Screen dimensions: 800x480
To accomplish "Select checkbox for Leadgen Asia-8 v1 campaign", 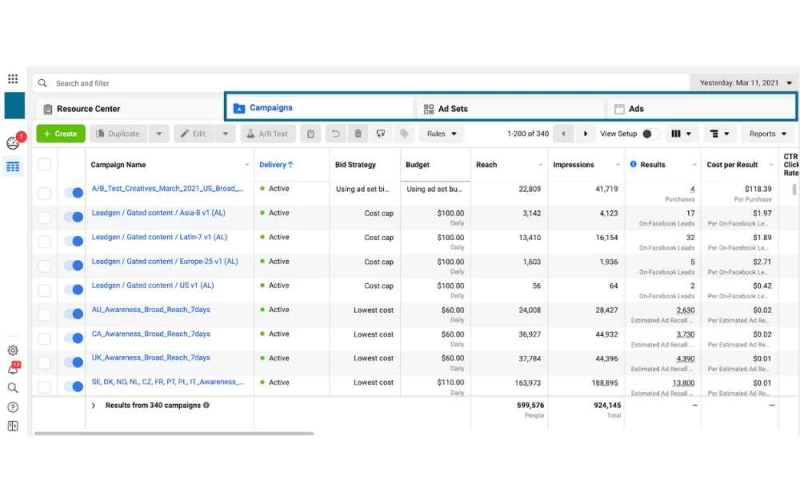I will tap(44, 217).
